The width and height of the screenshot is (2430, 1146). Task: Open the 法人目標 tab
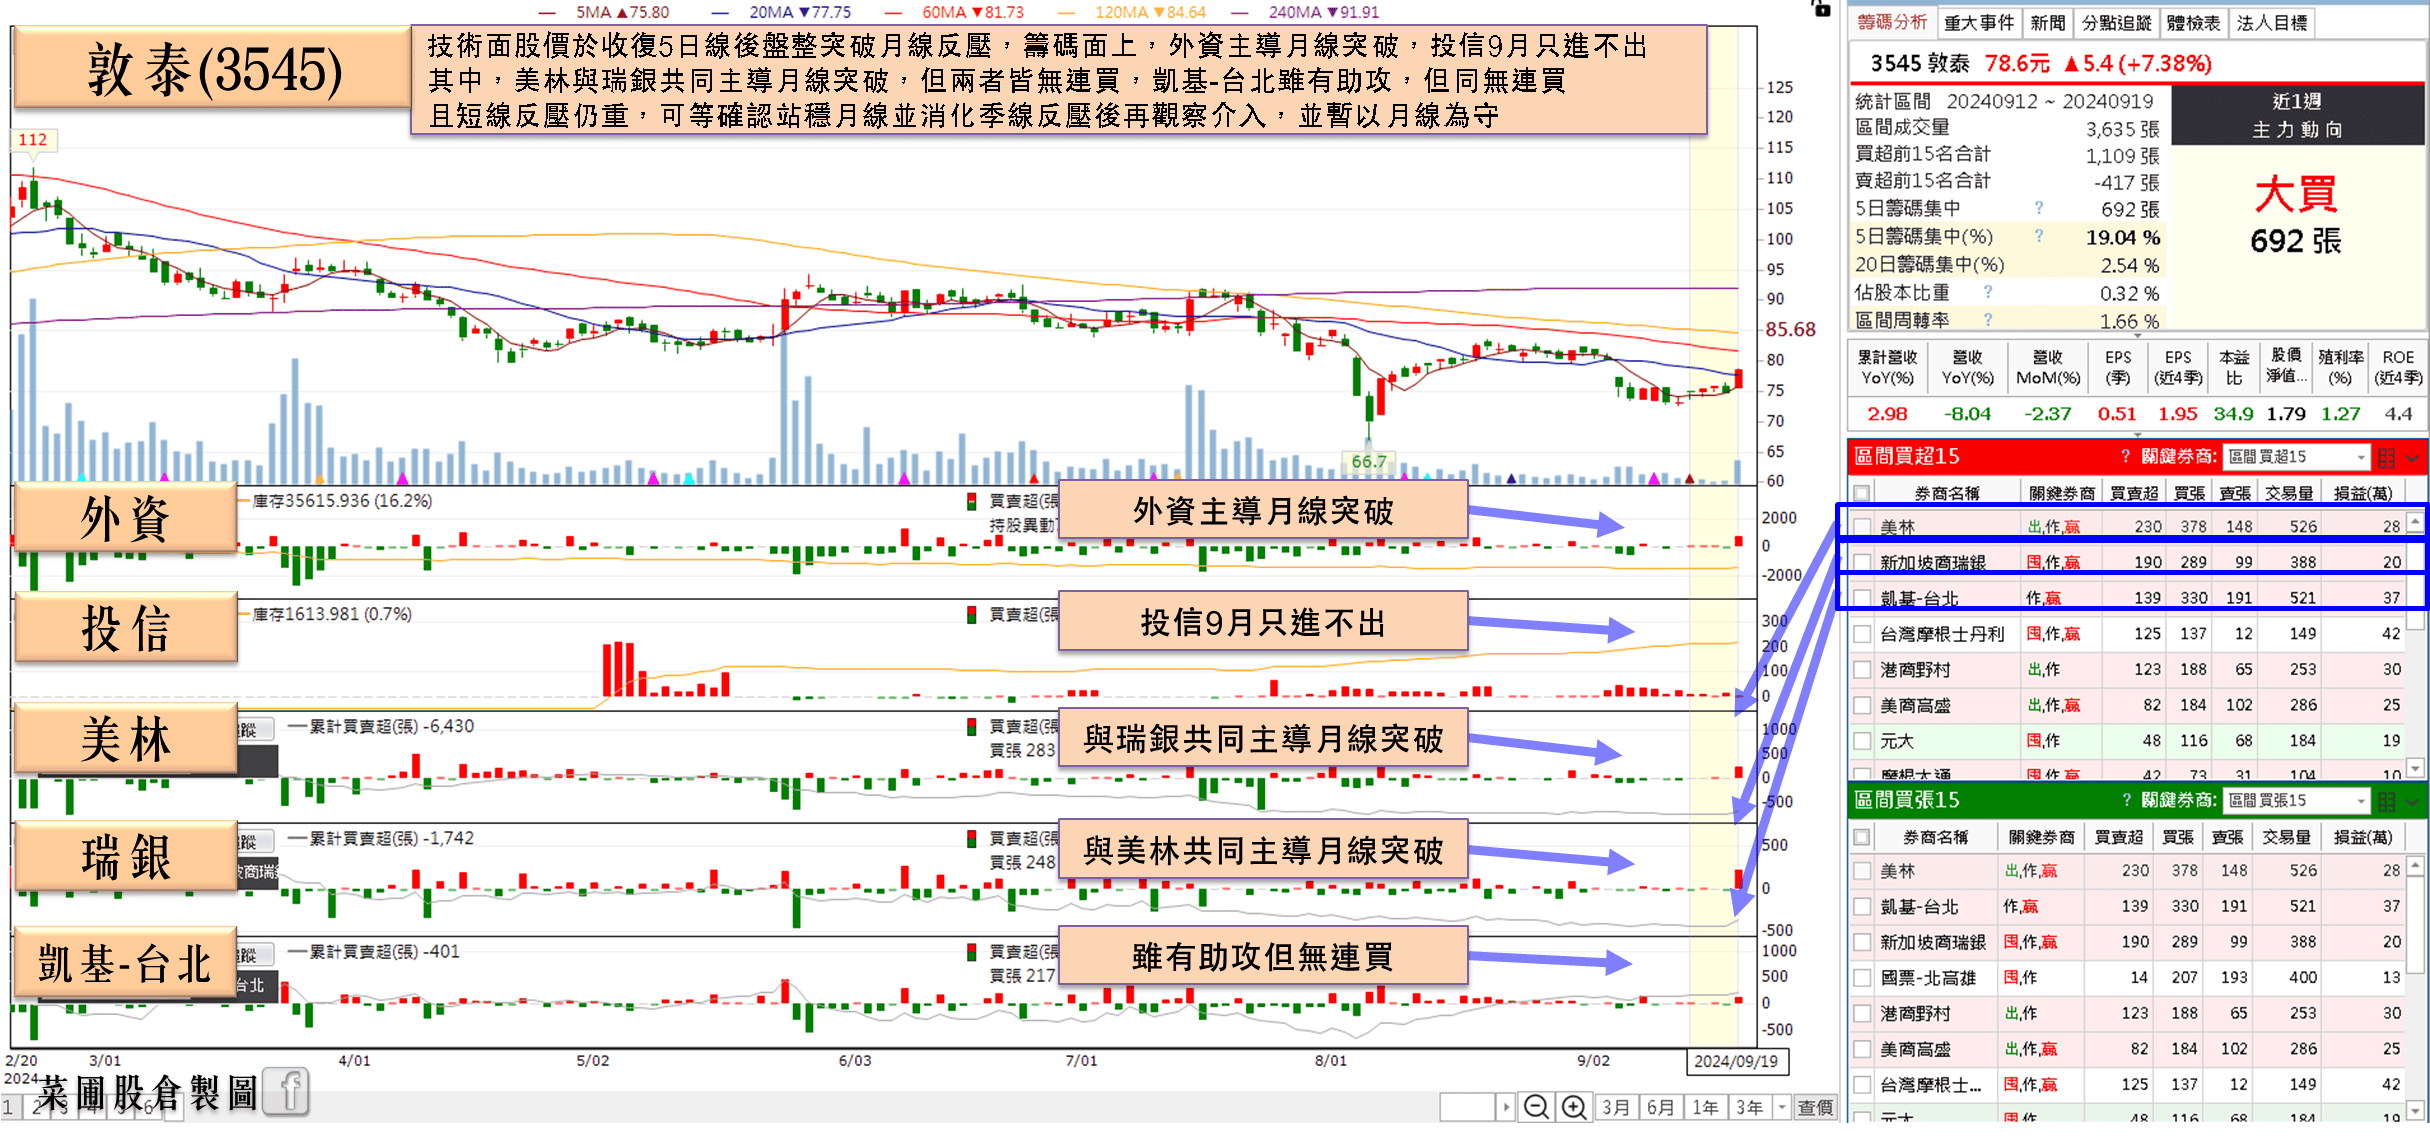[x=2271, y=22]
